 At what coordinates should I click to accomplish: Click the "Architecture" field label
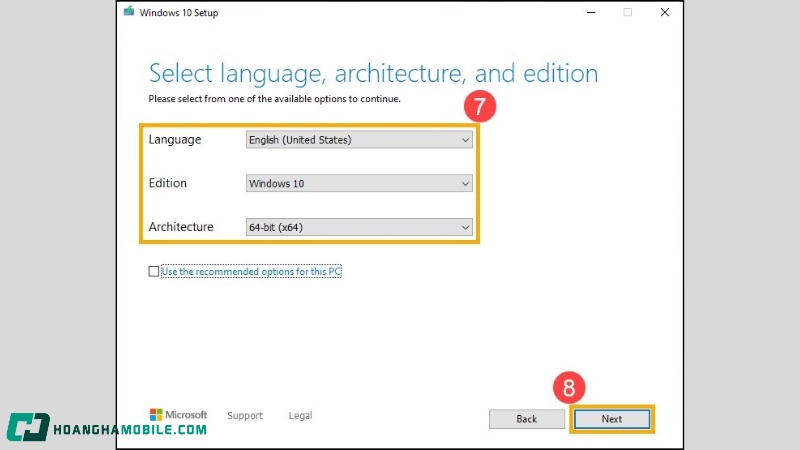181,227
